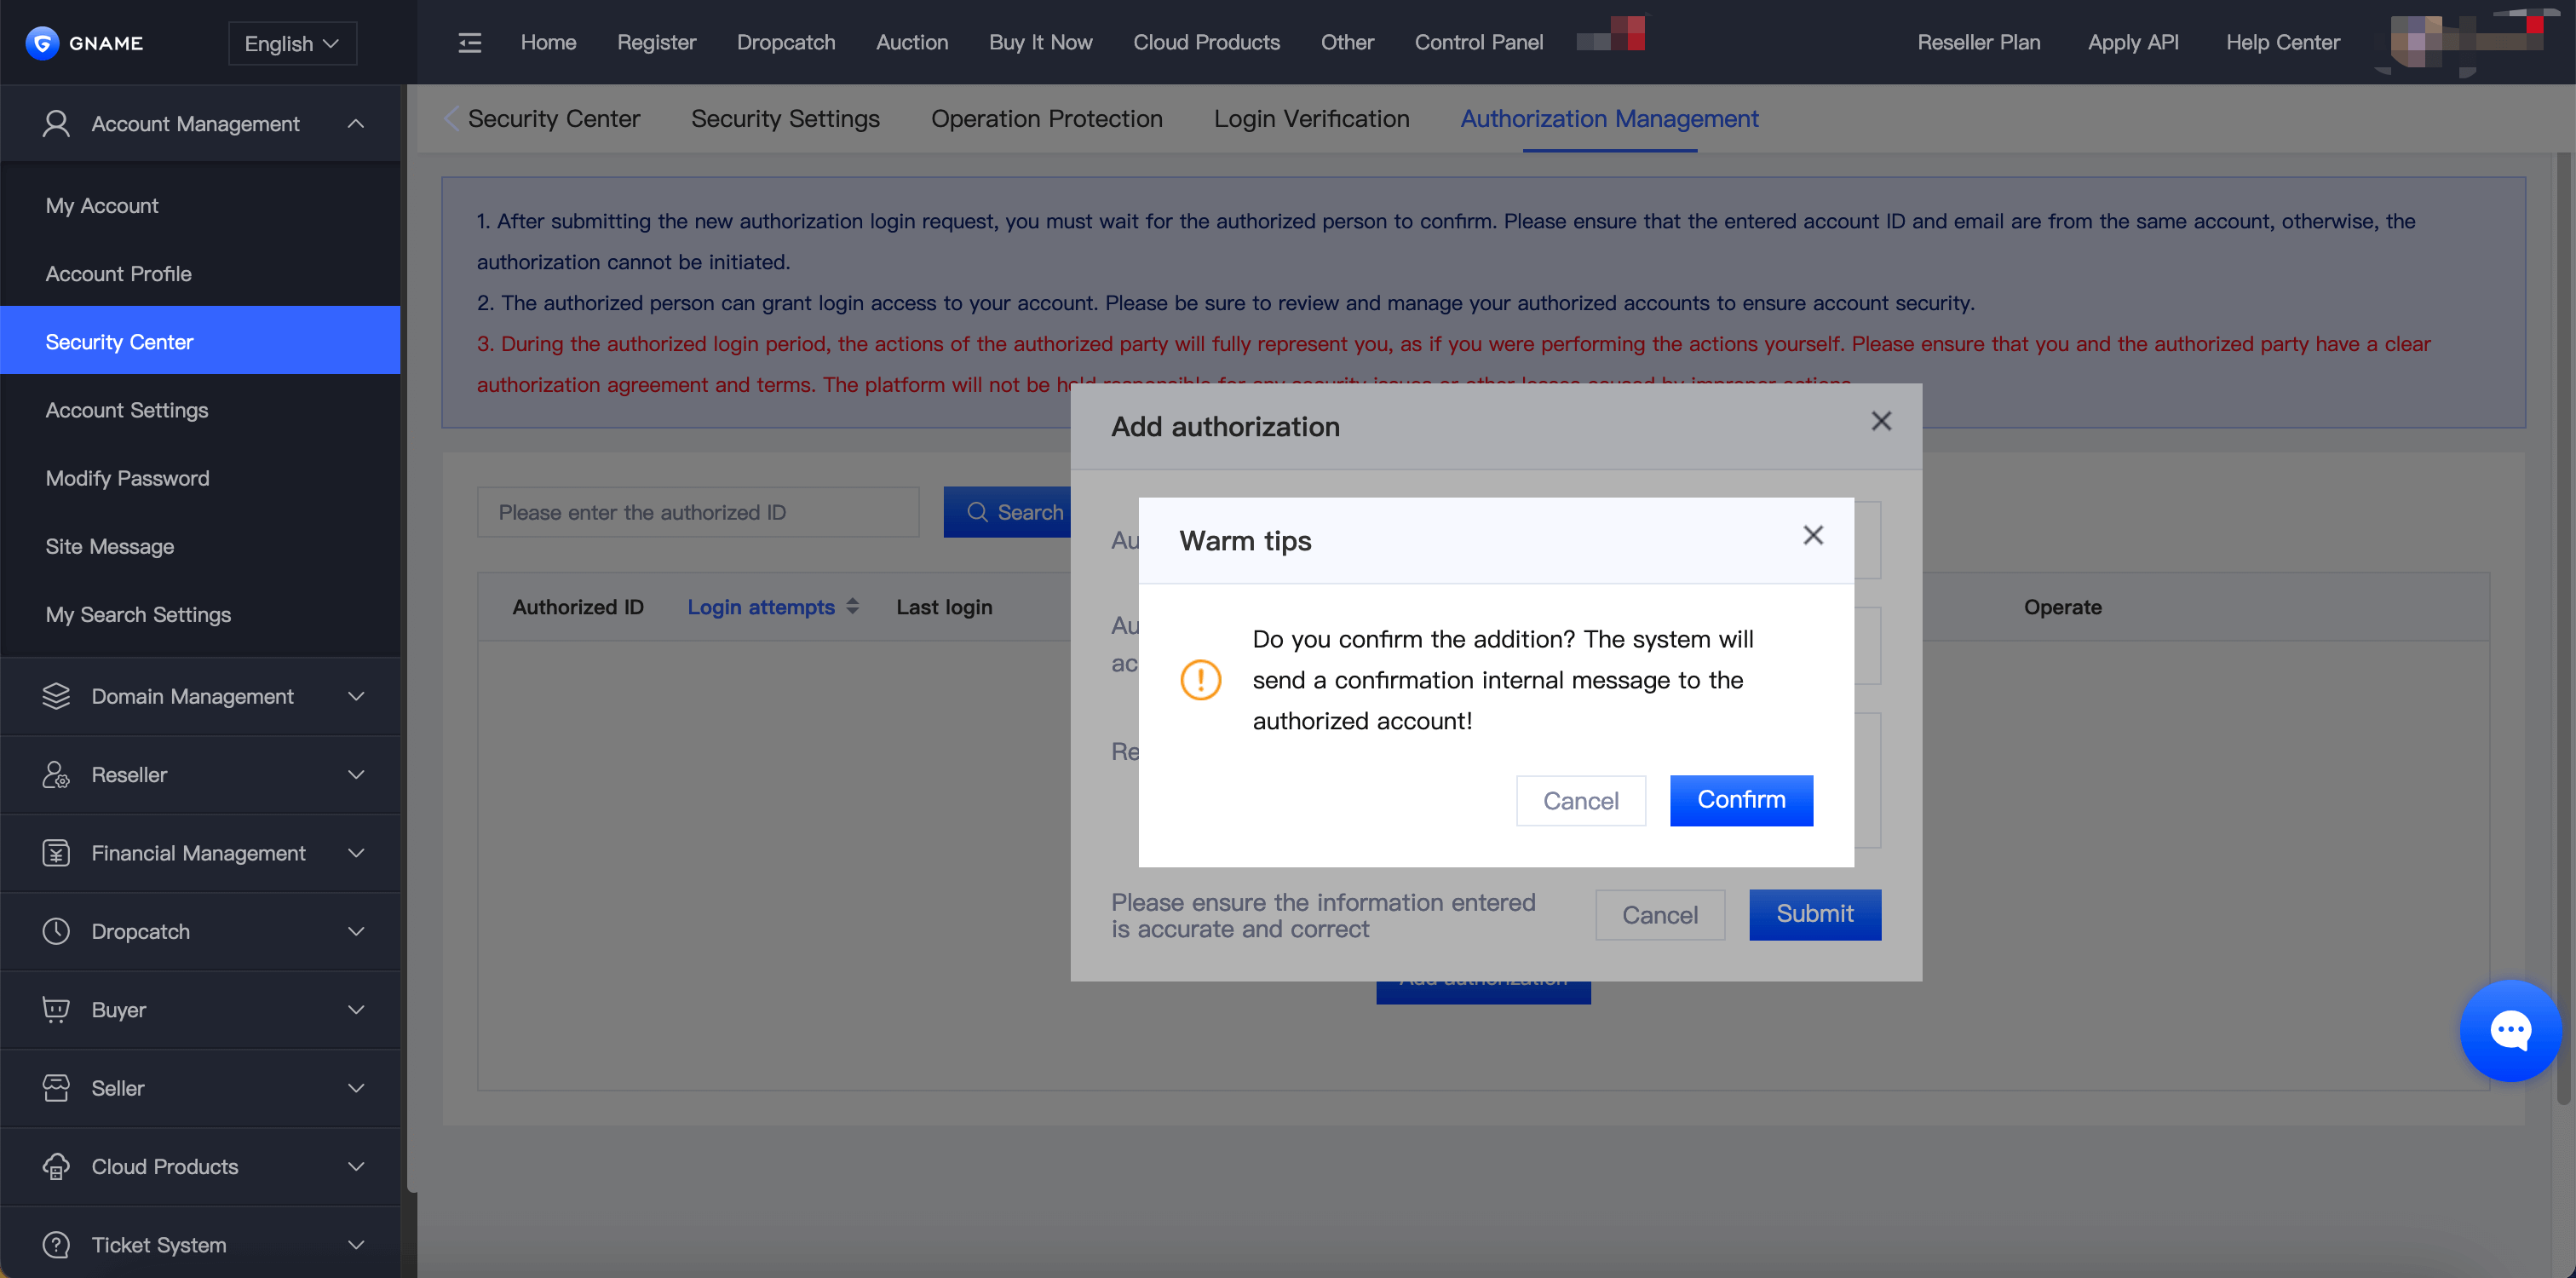
Task: Click the Authorized ID column header
Action: coord(578,607)
